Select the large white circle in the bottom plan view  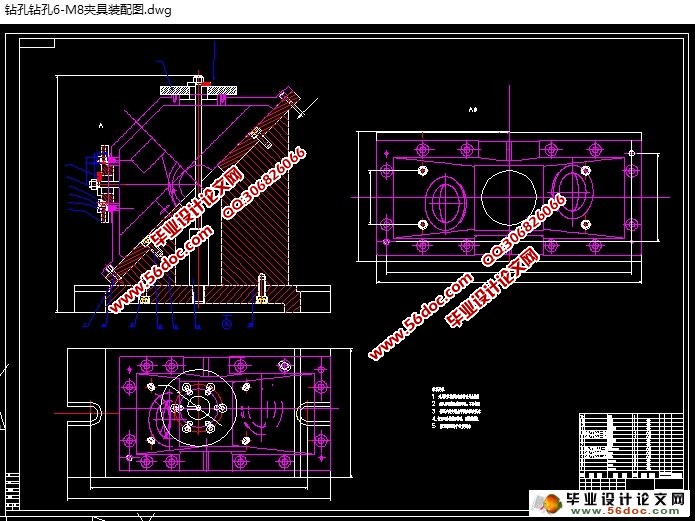point(198,408)
